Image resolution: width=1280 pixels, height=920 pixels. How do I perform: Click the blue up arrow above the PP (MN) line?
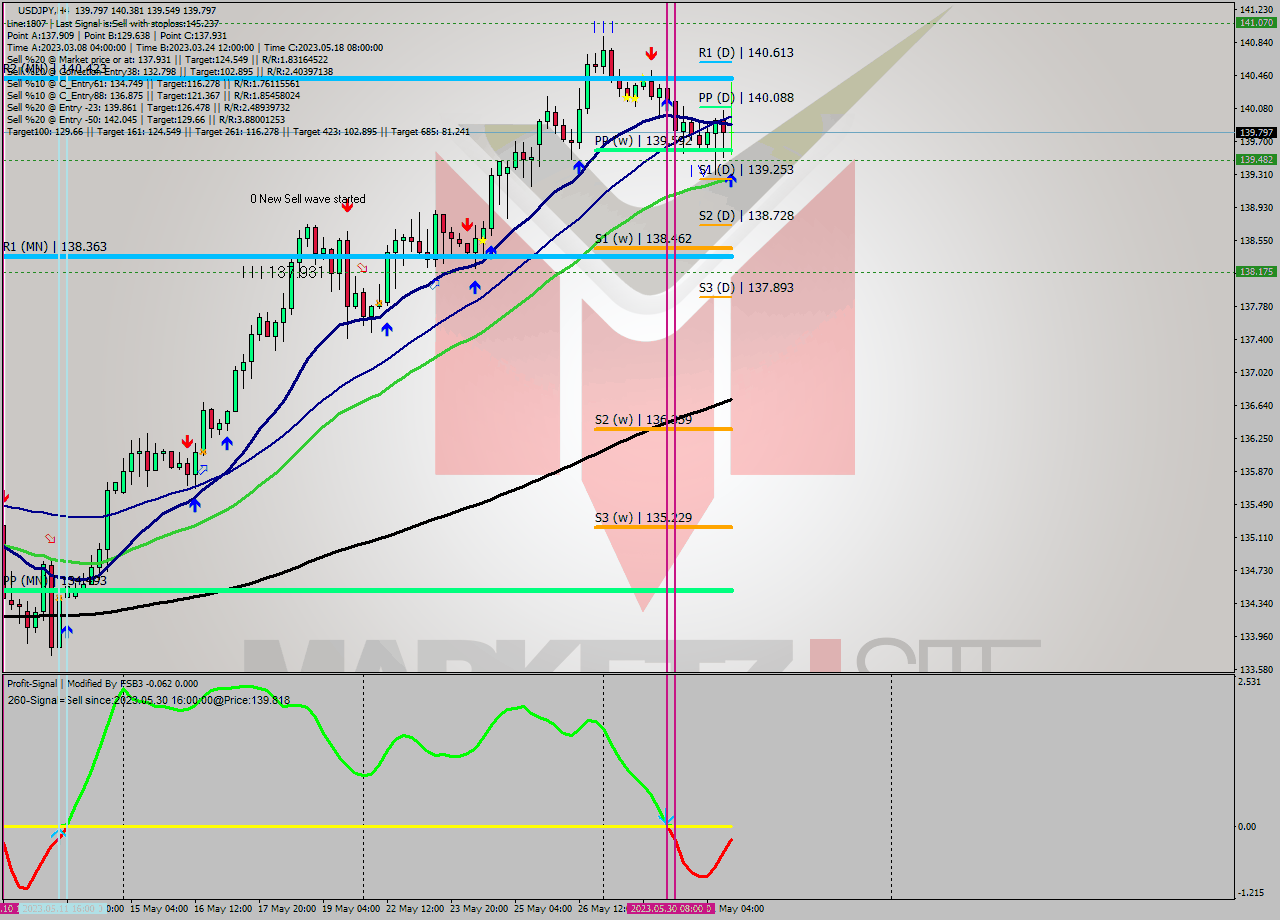(194, 503)
